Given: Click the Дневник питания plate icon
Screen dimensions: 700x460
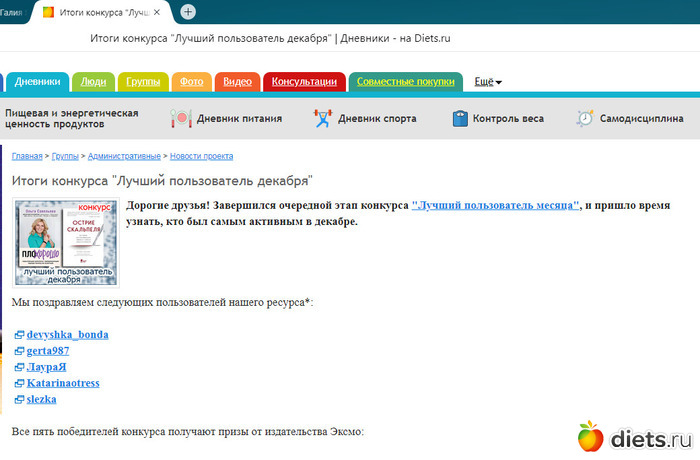Looking at the screenshot, I should [181, 118].
